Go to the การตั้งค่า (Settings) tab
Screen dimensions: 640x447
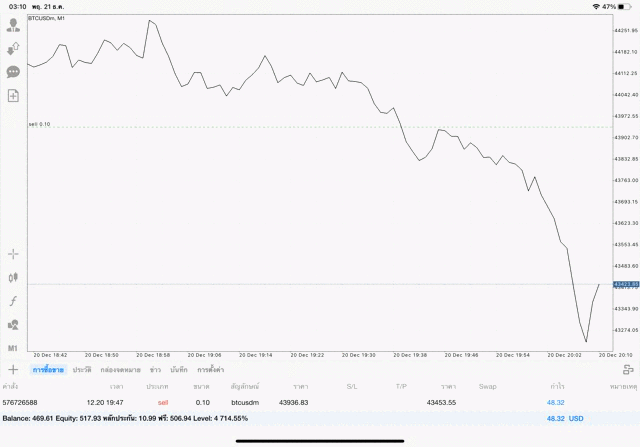tap(210, 370)
